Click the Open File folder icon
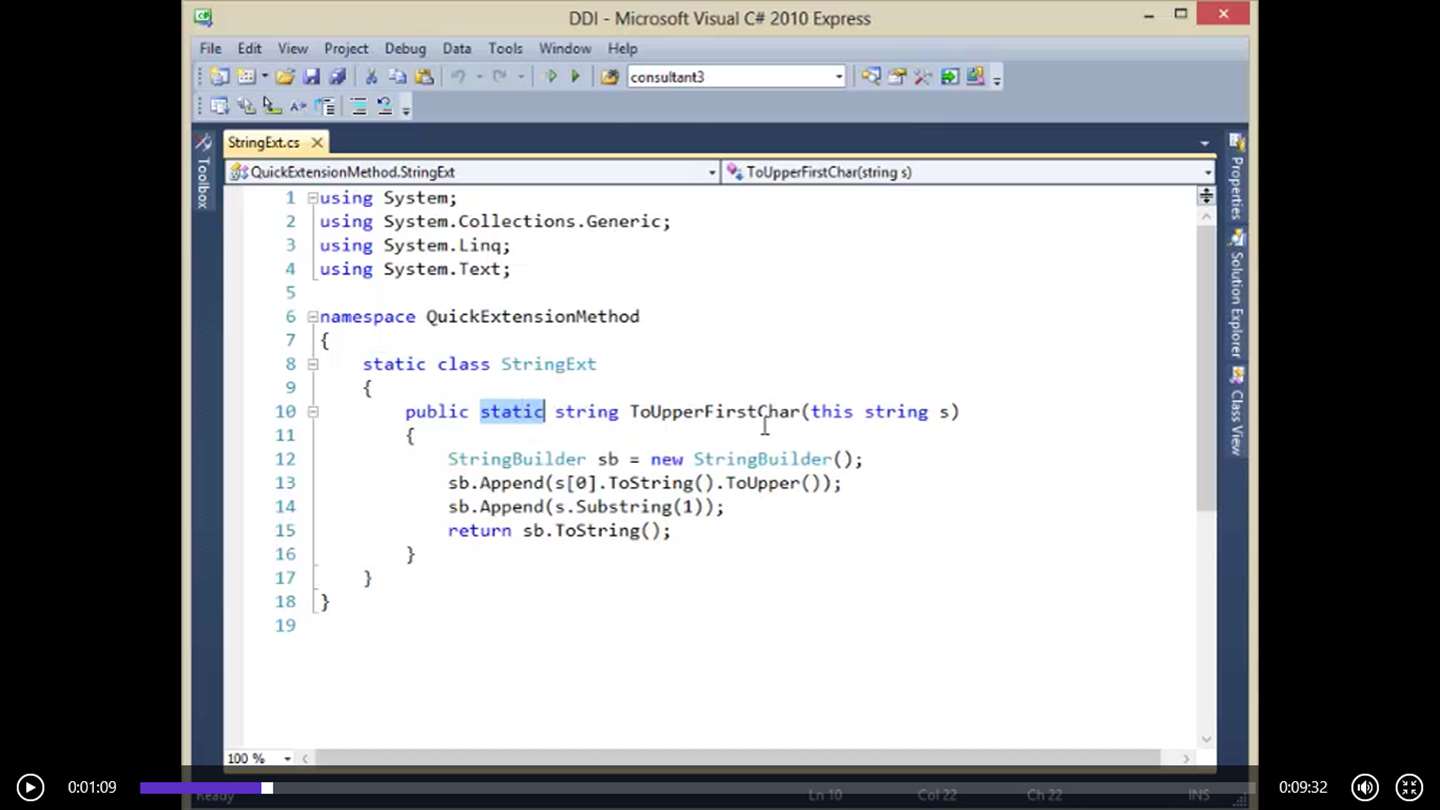The height and width of the screenshot is (810, 1440). [286, 77]
